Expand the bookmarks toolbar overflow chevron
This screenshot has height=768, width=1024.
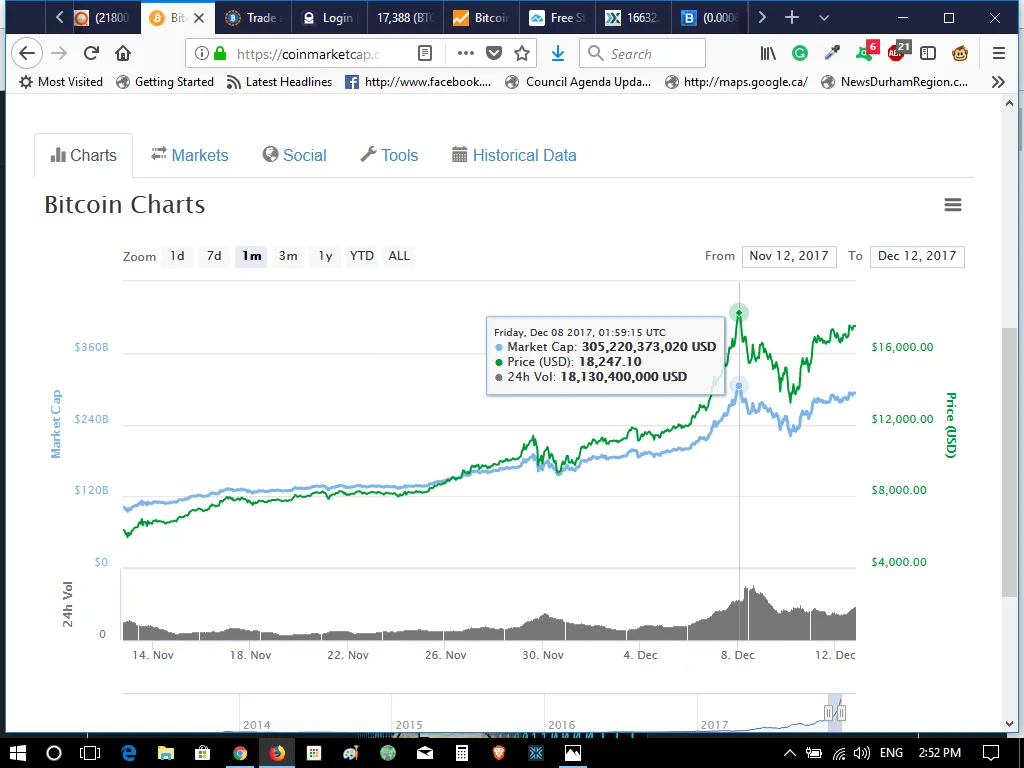(x=998, y=82)
